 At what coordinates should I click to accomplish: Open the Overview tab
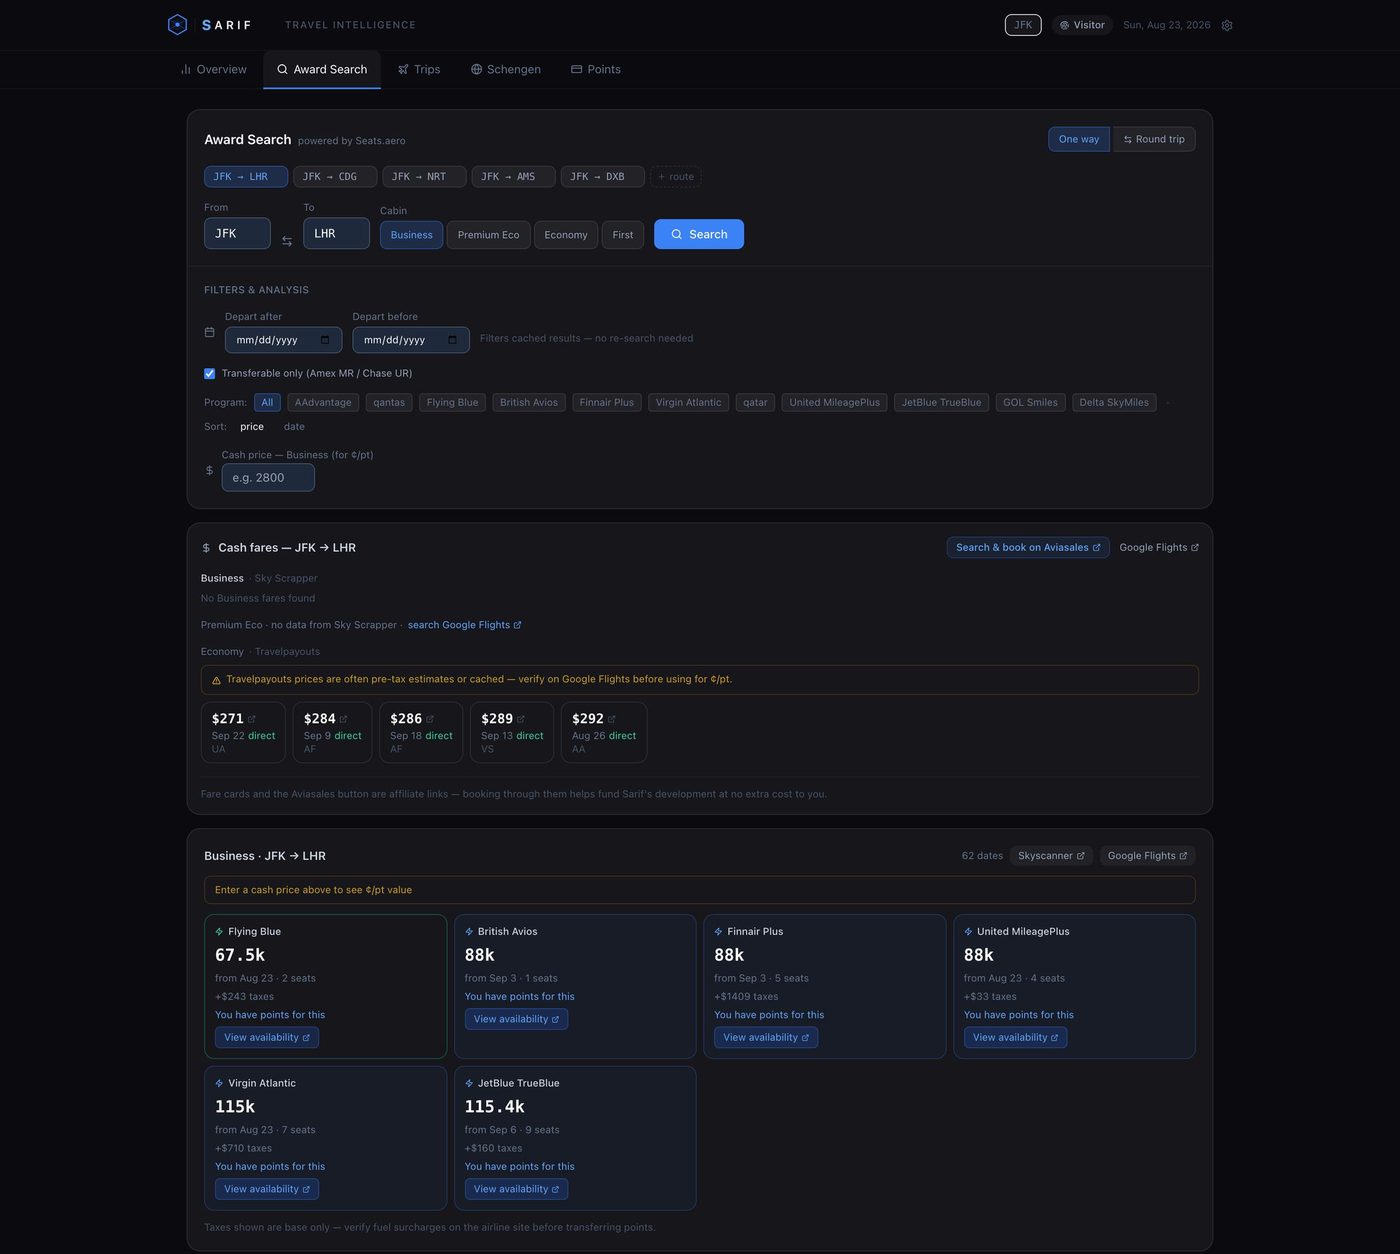click(214, 69)
